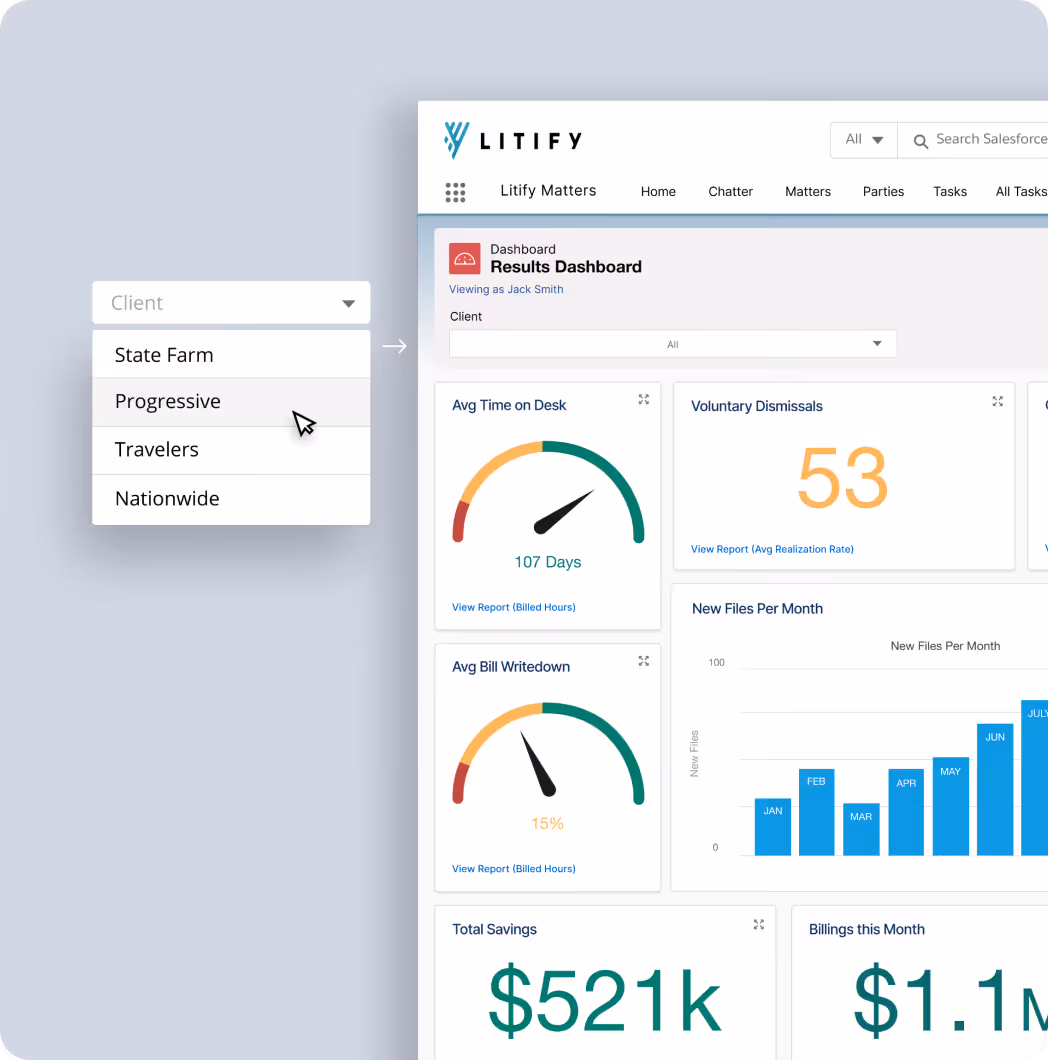Click the JUN bar in chart
The width and height of the screenshot is (1048, 1060).
click(995, 790)
